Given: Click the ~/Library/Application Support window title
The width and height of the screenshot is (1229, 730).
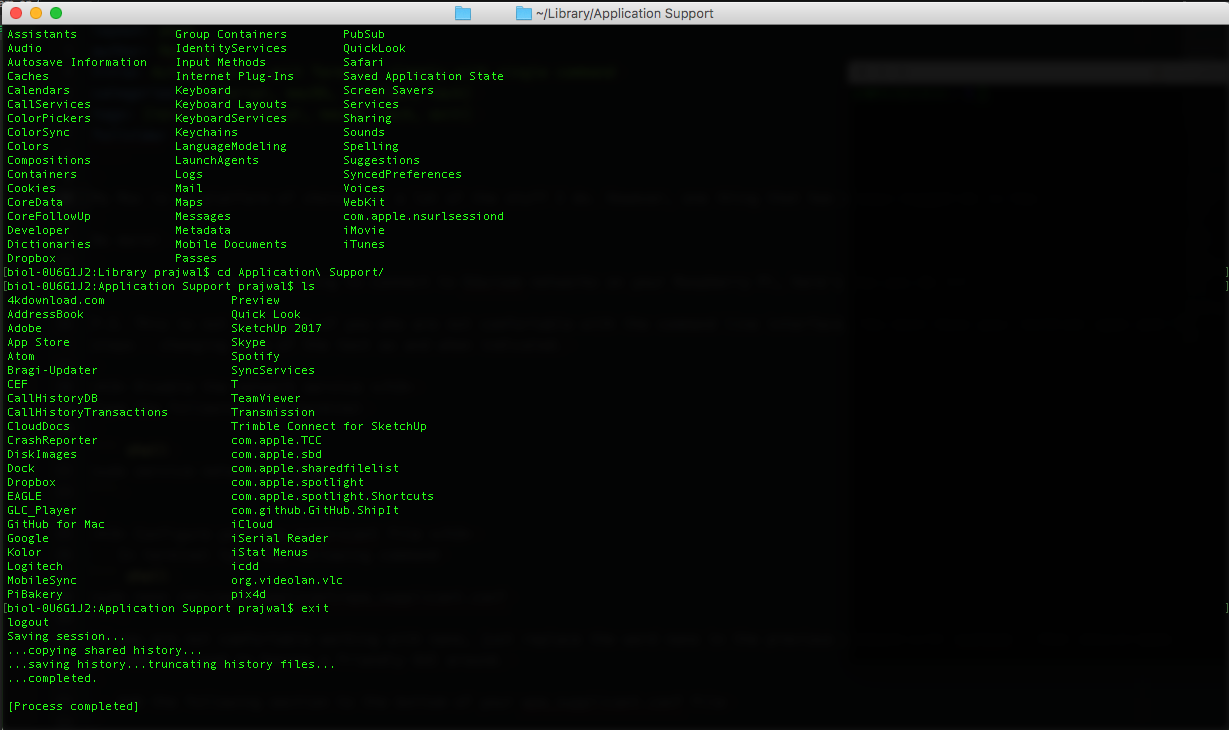Looking at the screenshot, I should point(625,14).
